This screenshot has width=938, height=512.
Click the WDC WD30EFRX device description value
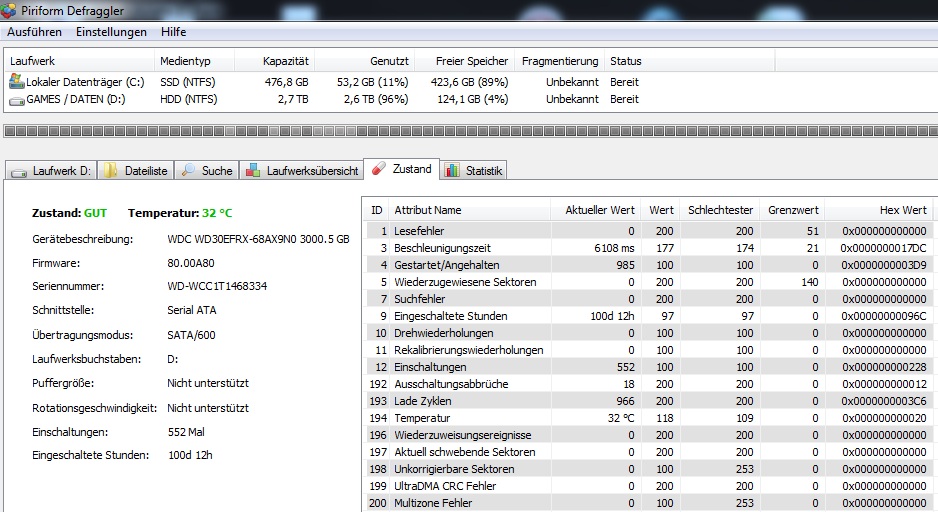coord(258,239)
